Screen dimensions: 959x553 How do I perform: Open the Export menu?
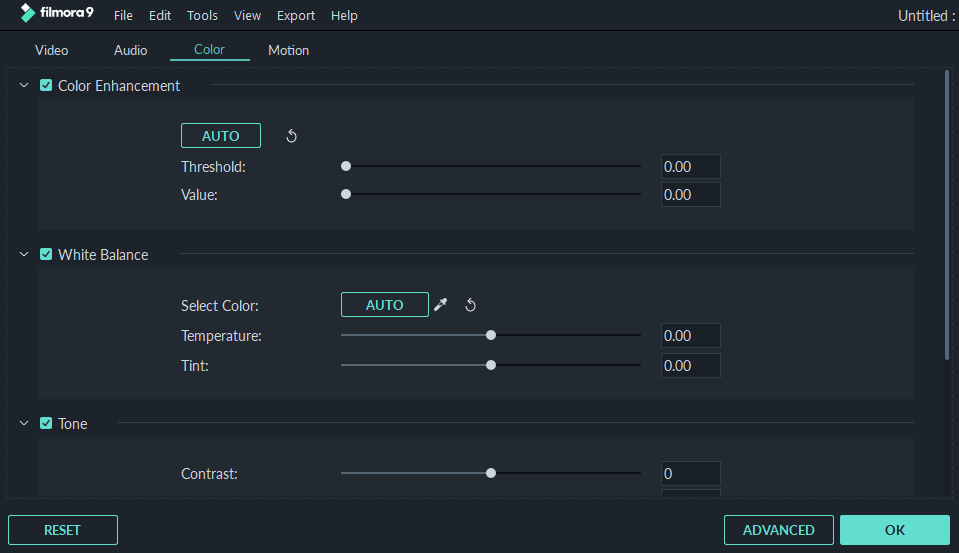(295, 15)
